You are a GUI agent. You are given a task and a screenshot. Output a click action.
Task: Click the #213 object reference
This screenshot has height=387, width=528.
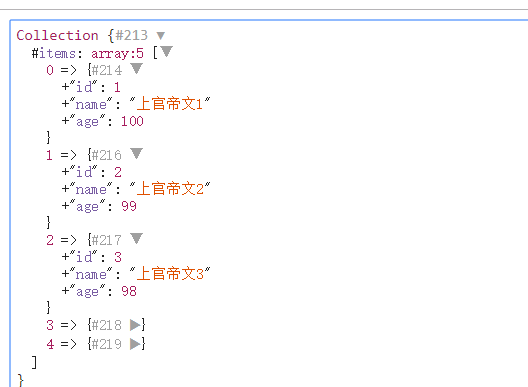tap(132, 35)
